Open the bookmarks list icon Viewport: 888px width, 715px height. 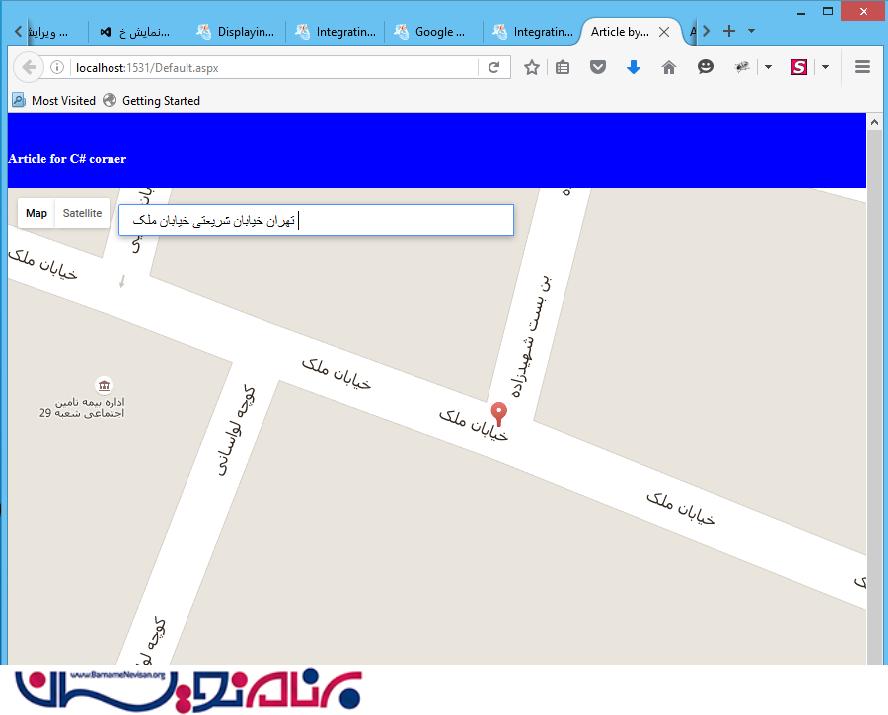point(563,67)
